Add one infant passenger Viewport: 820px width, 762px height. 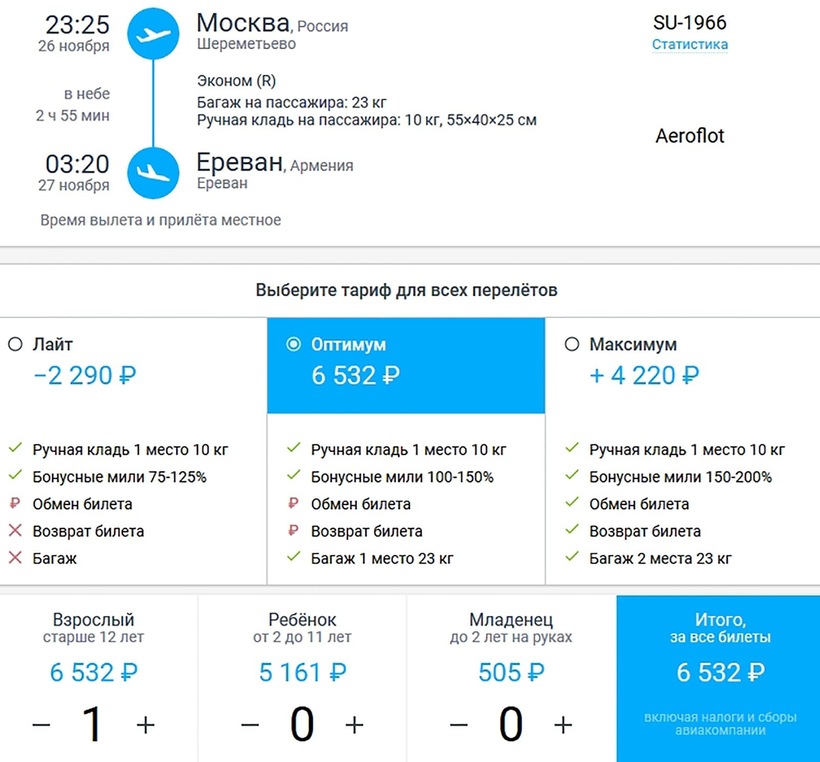pyautogui.click(x=563, y=725)
